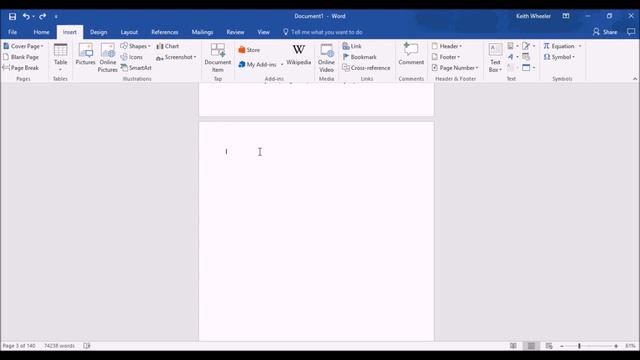Click the WordArt icon in Text group

510,57
